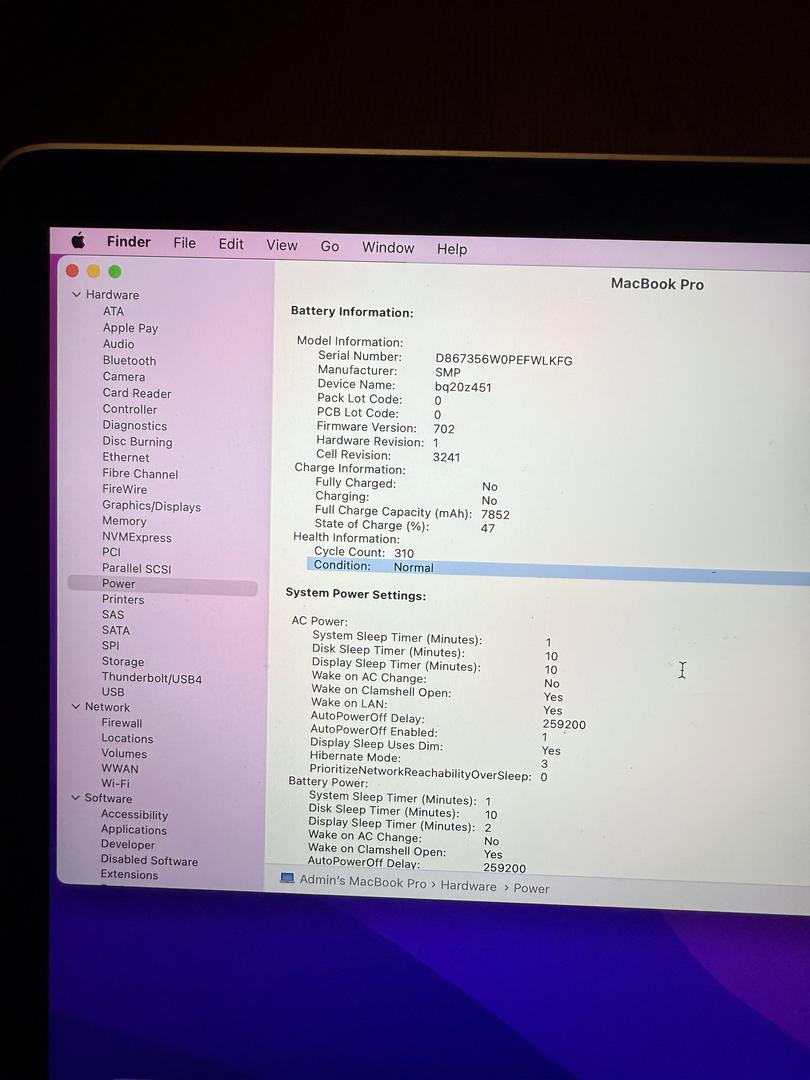Screen dimensions: 810x1080
Task: Select Disc Burning in sidebar
Action: click(x=138, y=442)
